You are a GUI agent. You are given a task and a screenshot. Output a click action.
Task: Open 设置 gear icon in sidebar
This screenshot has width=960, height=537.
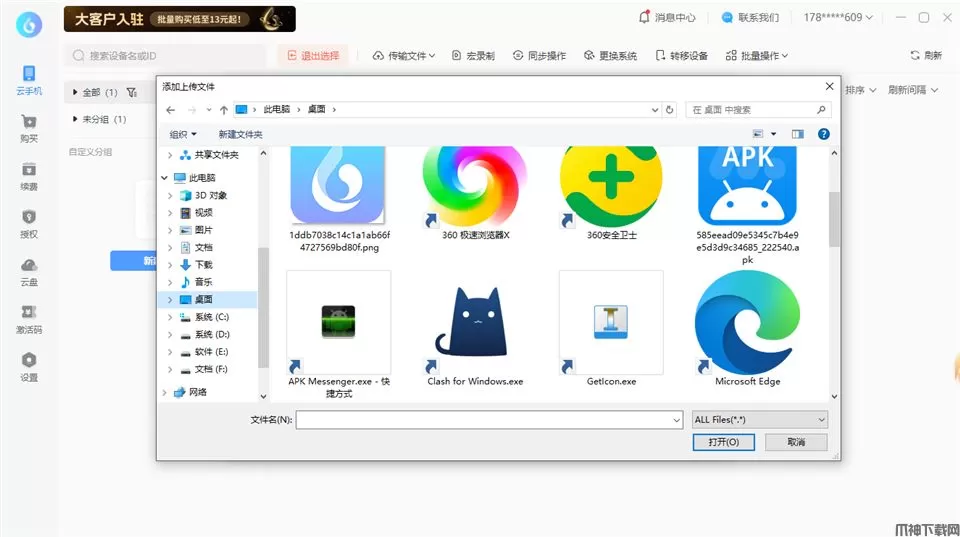pyautogui.click(x=28, y=361)
